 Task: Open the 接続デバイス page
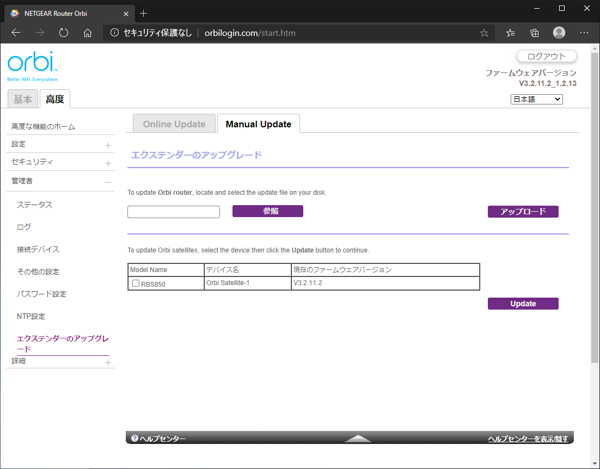coord(38,249)
